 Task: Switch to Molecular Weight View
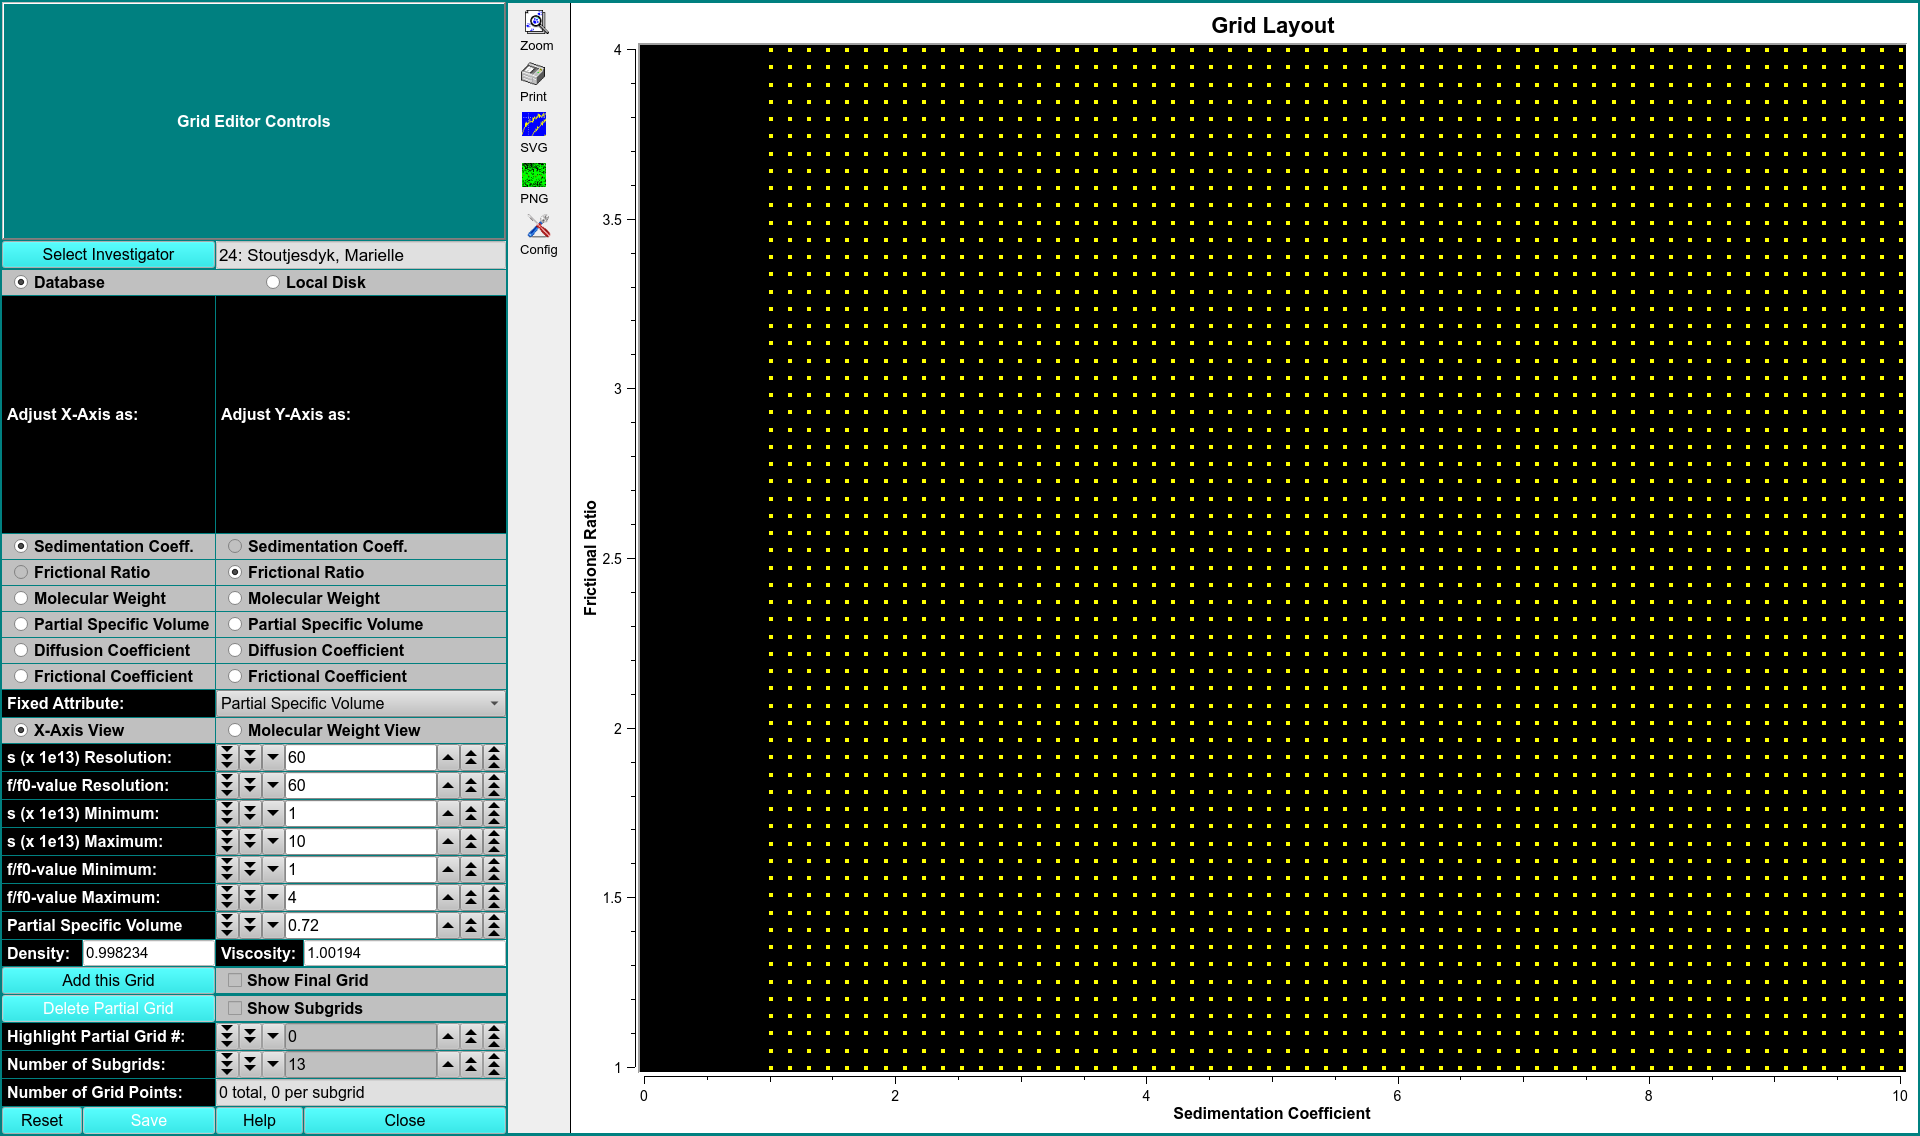pos(235,730)
